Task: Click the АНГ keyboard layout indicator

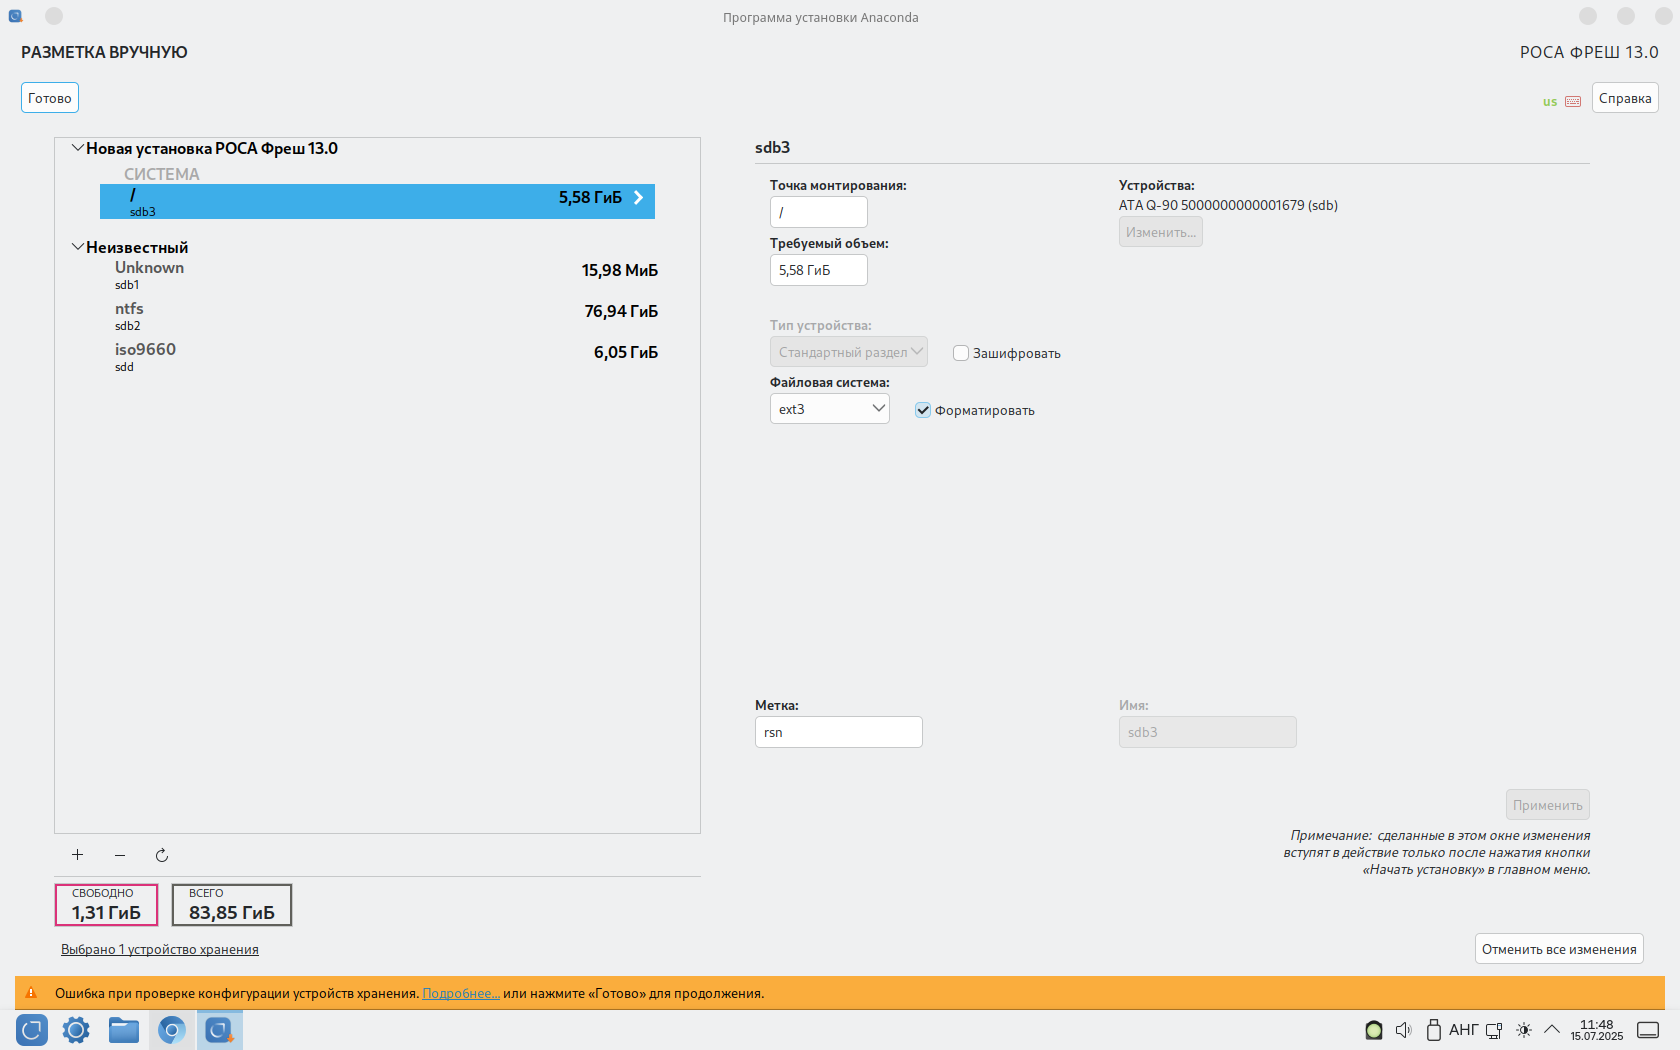Action: [x=1463, y=1030]
